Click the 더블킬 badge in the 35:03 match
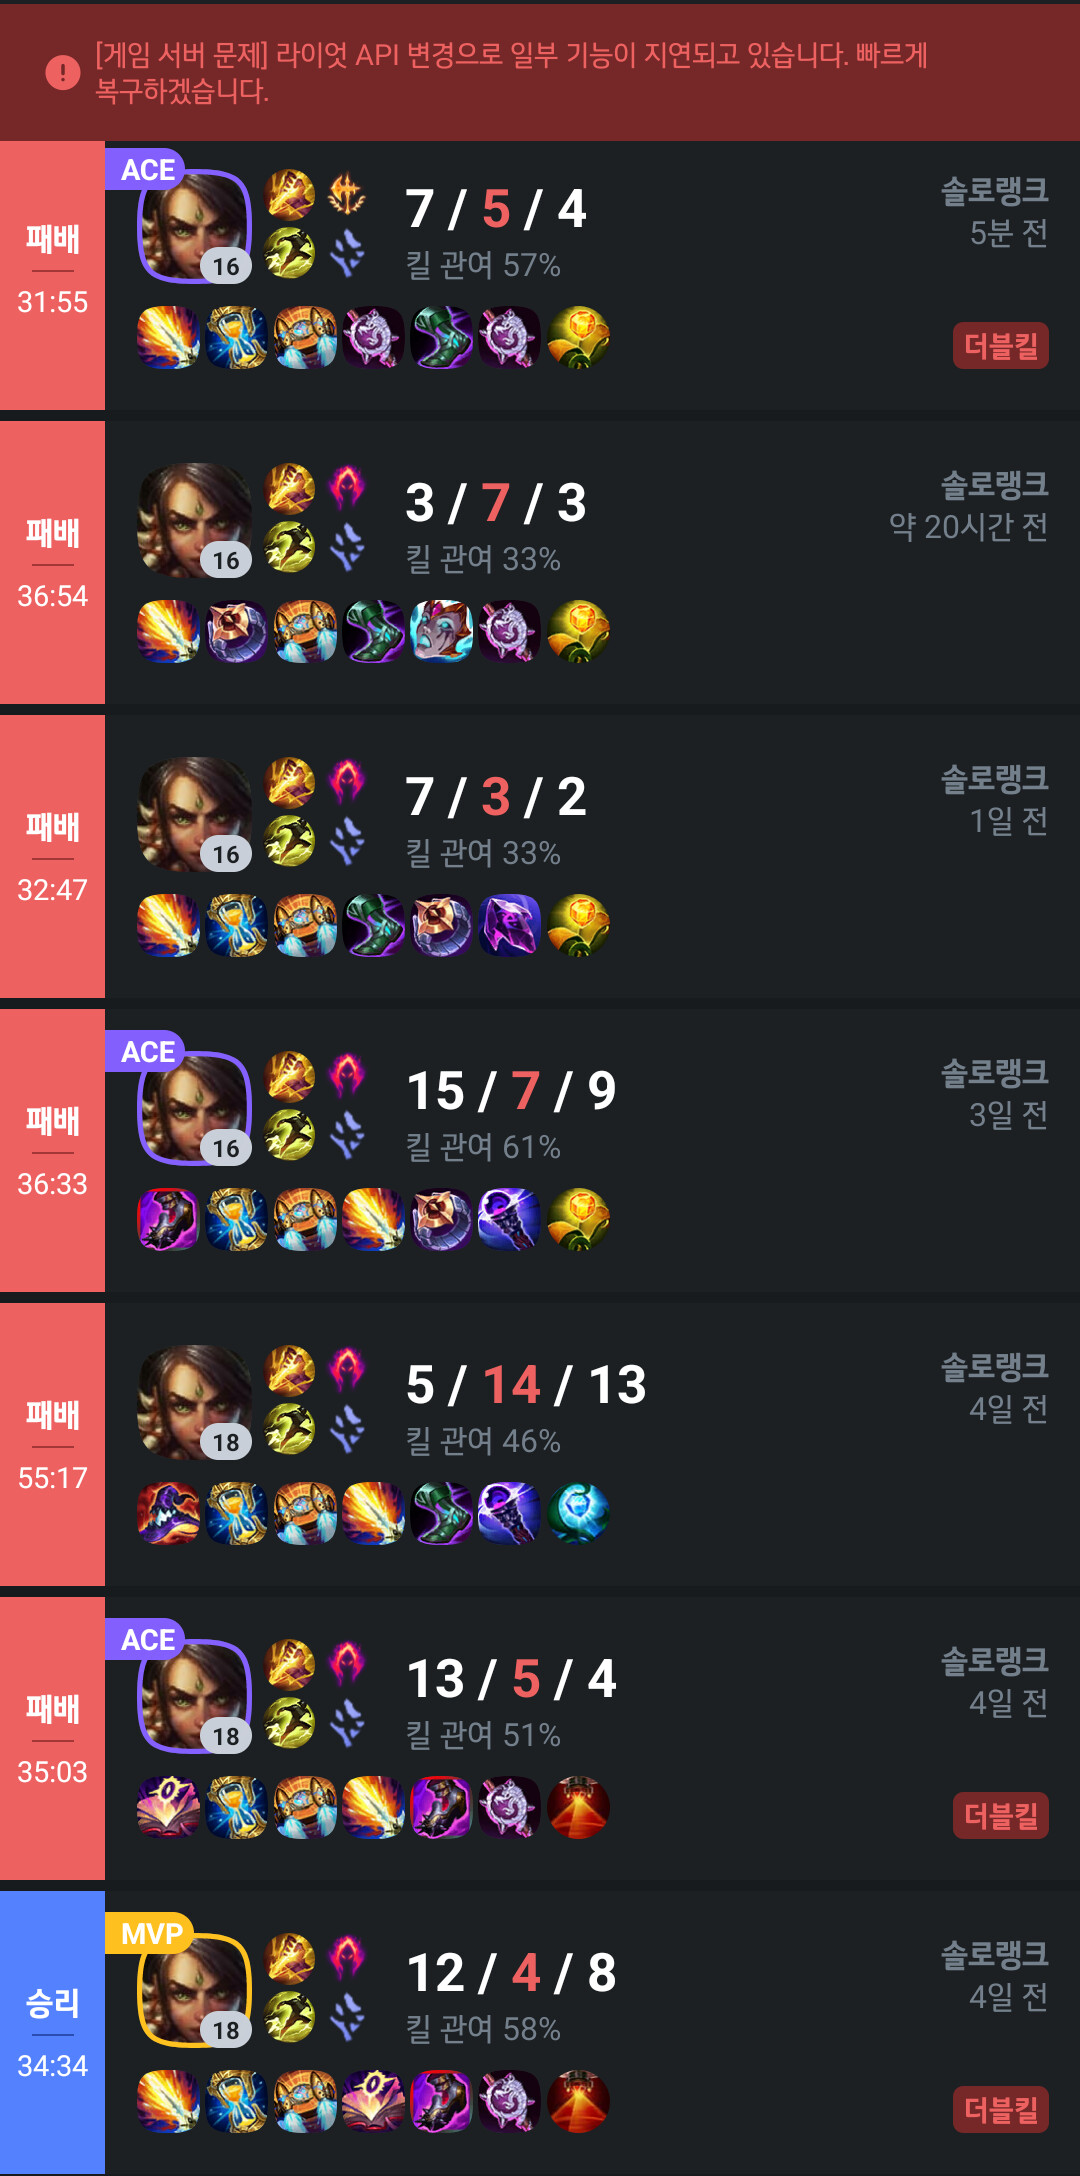1080x2176 pixels. (1000, 1816)
